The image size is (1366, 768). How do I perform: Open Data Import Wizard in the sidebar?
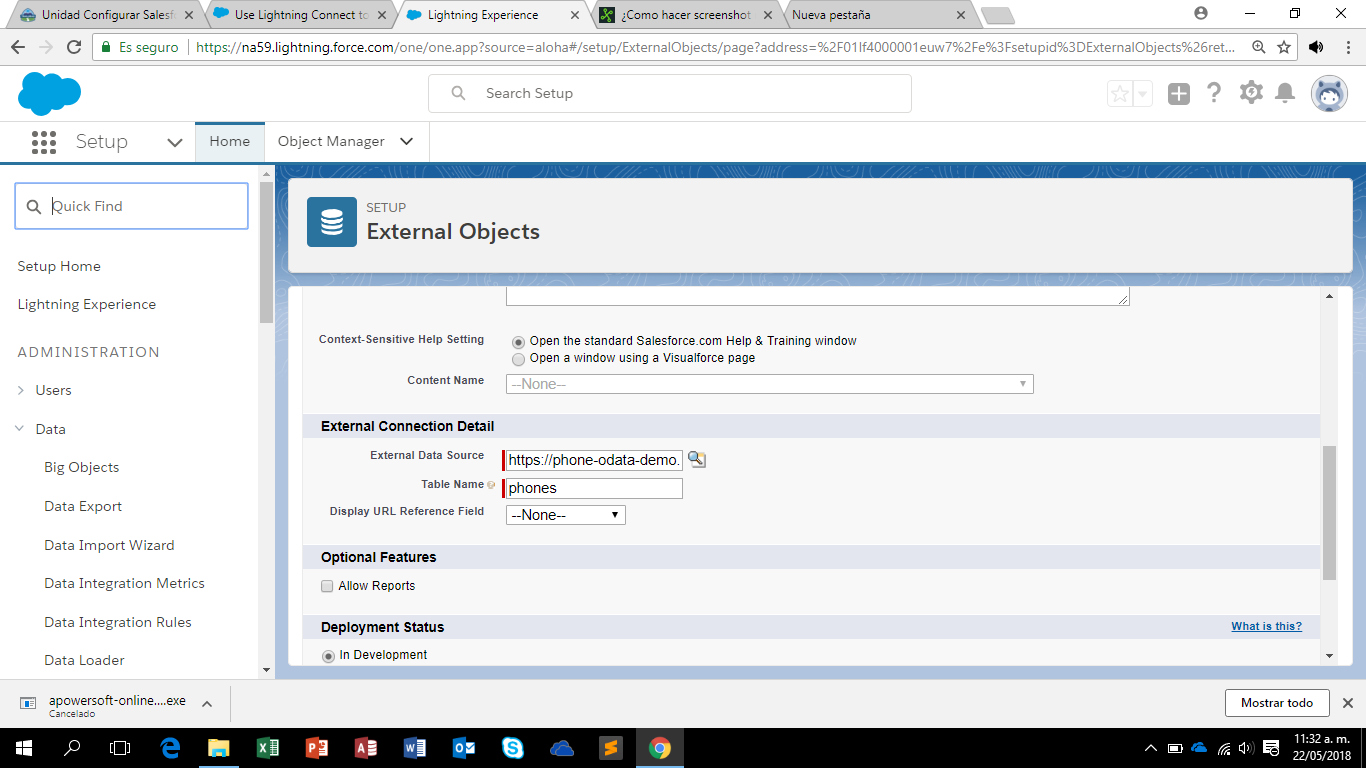[109, 545]
